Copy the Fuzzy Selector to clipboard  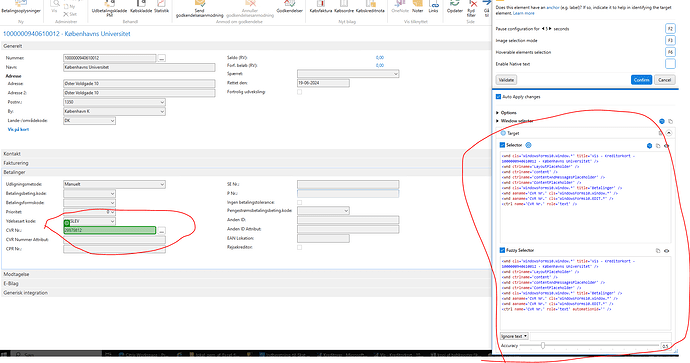658,251
